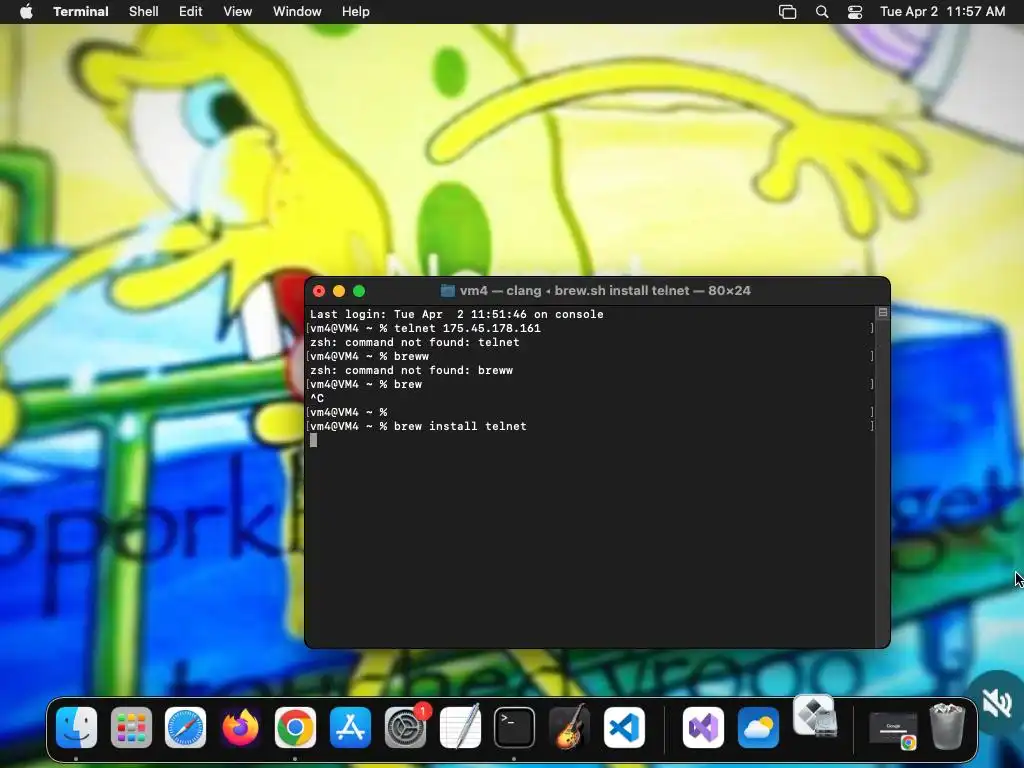Open the Terminal application menu
1024x768 pixels.
point(81,12)
